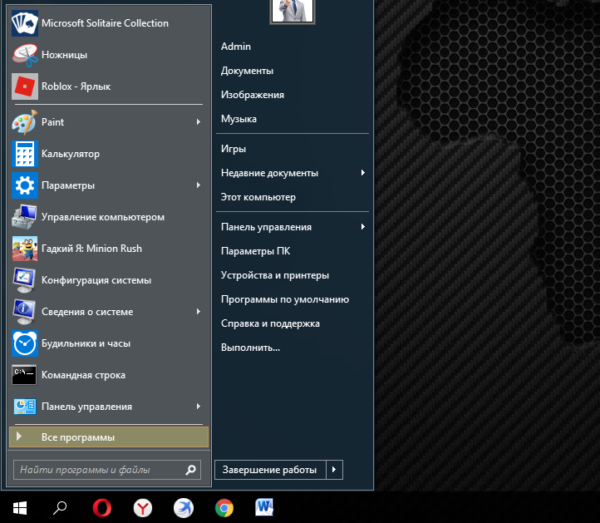The height and width of the screenshot is (523, 600).
Task: Open the Microsoft Solitaire Collection cards icon
Action: 25,23
